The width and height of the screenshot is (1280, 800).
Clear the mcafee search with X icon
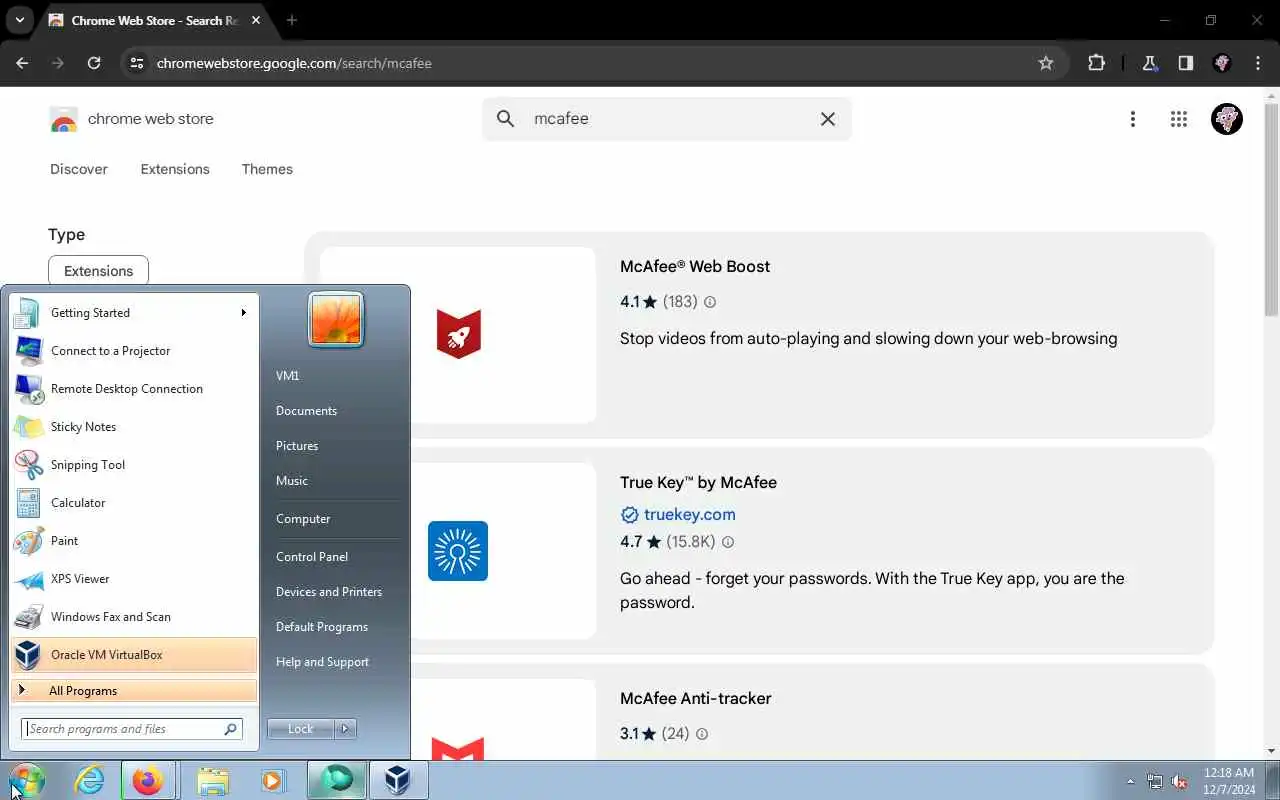point(828,119)
